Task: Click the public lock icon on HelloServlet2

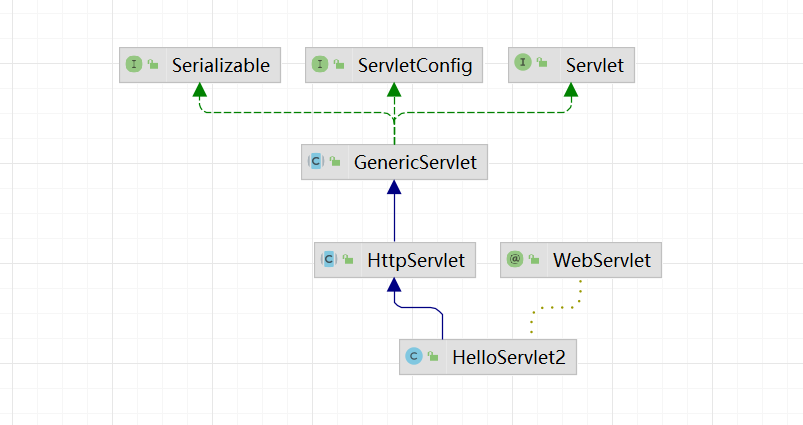Action: (433, 356)
